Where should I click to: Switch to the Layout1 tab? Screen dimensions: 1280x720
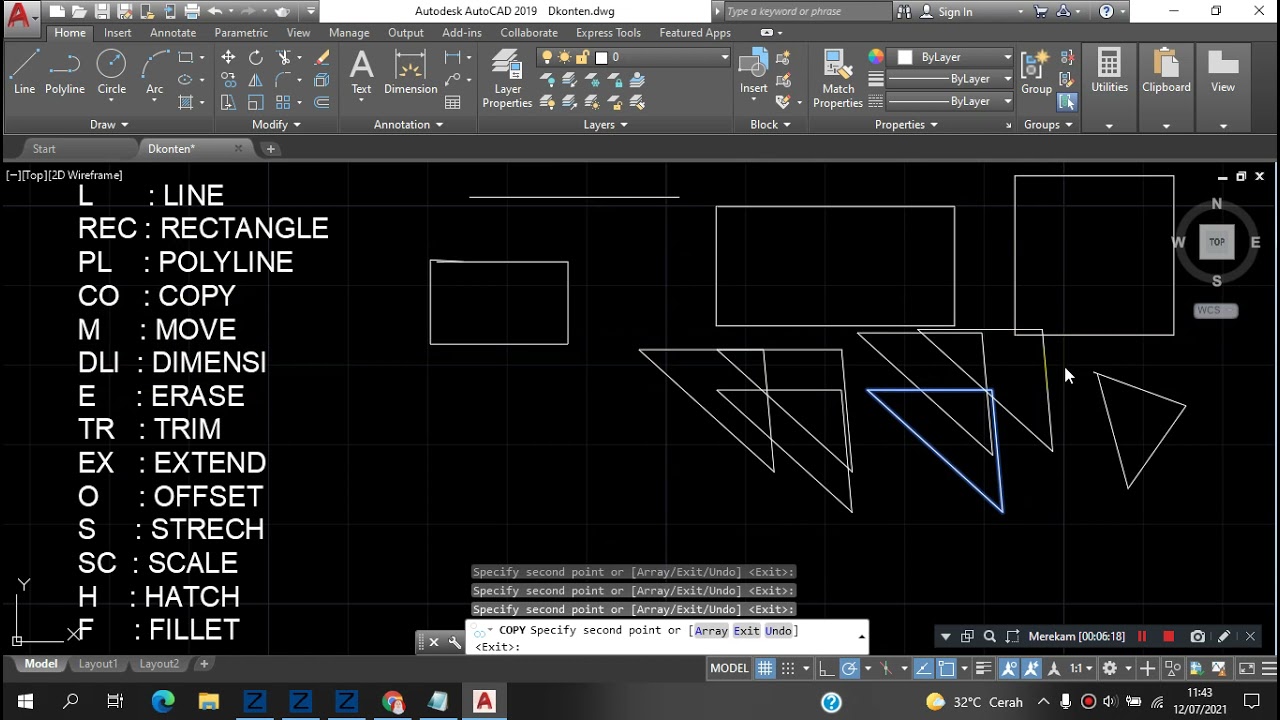(x=98, y=664)
